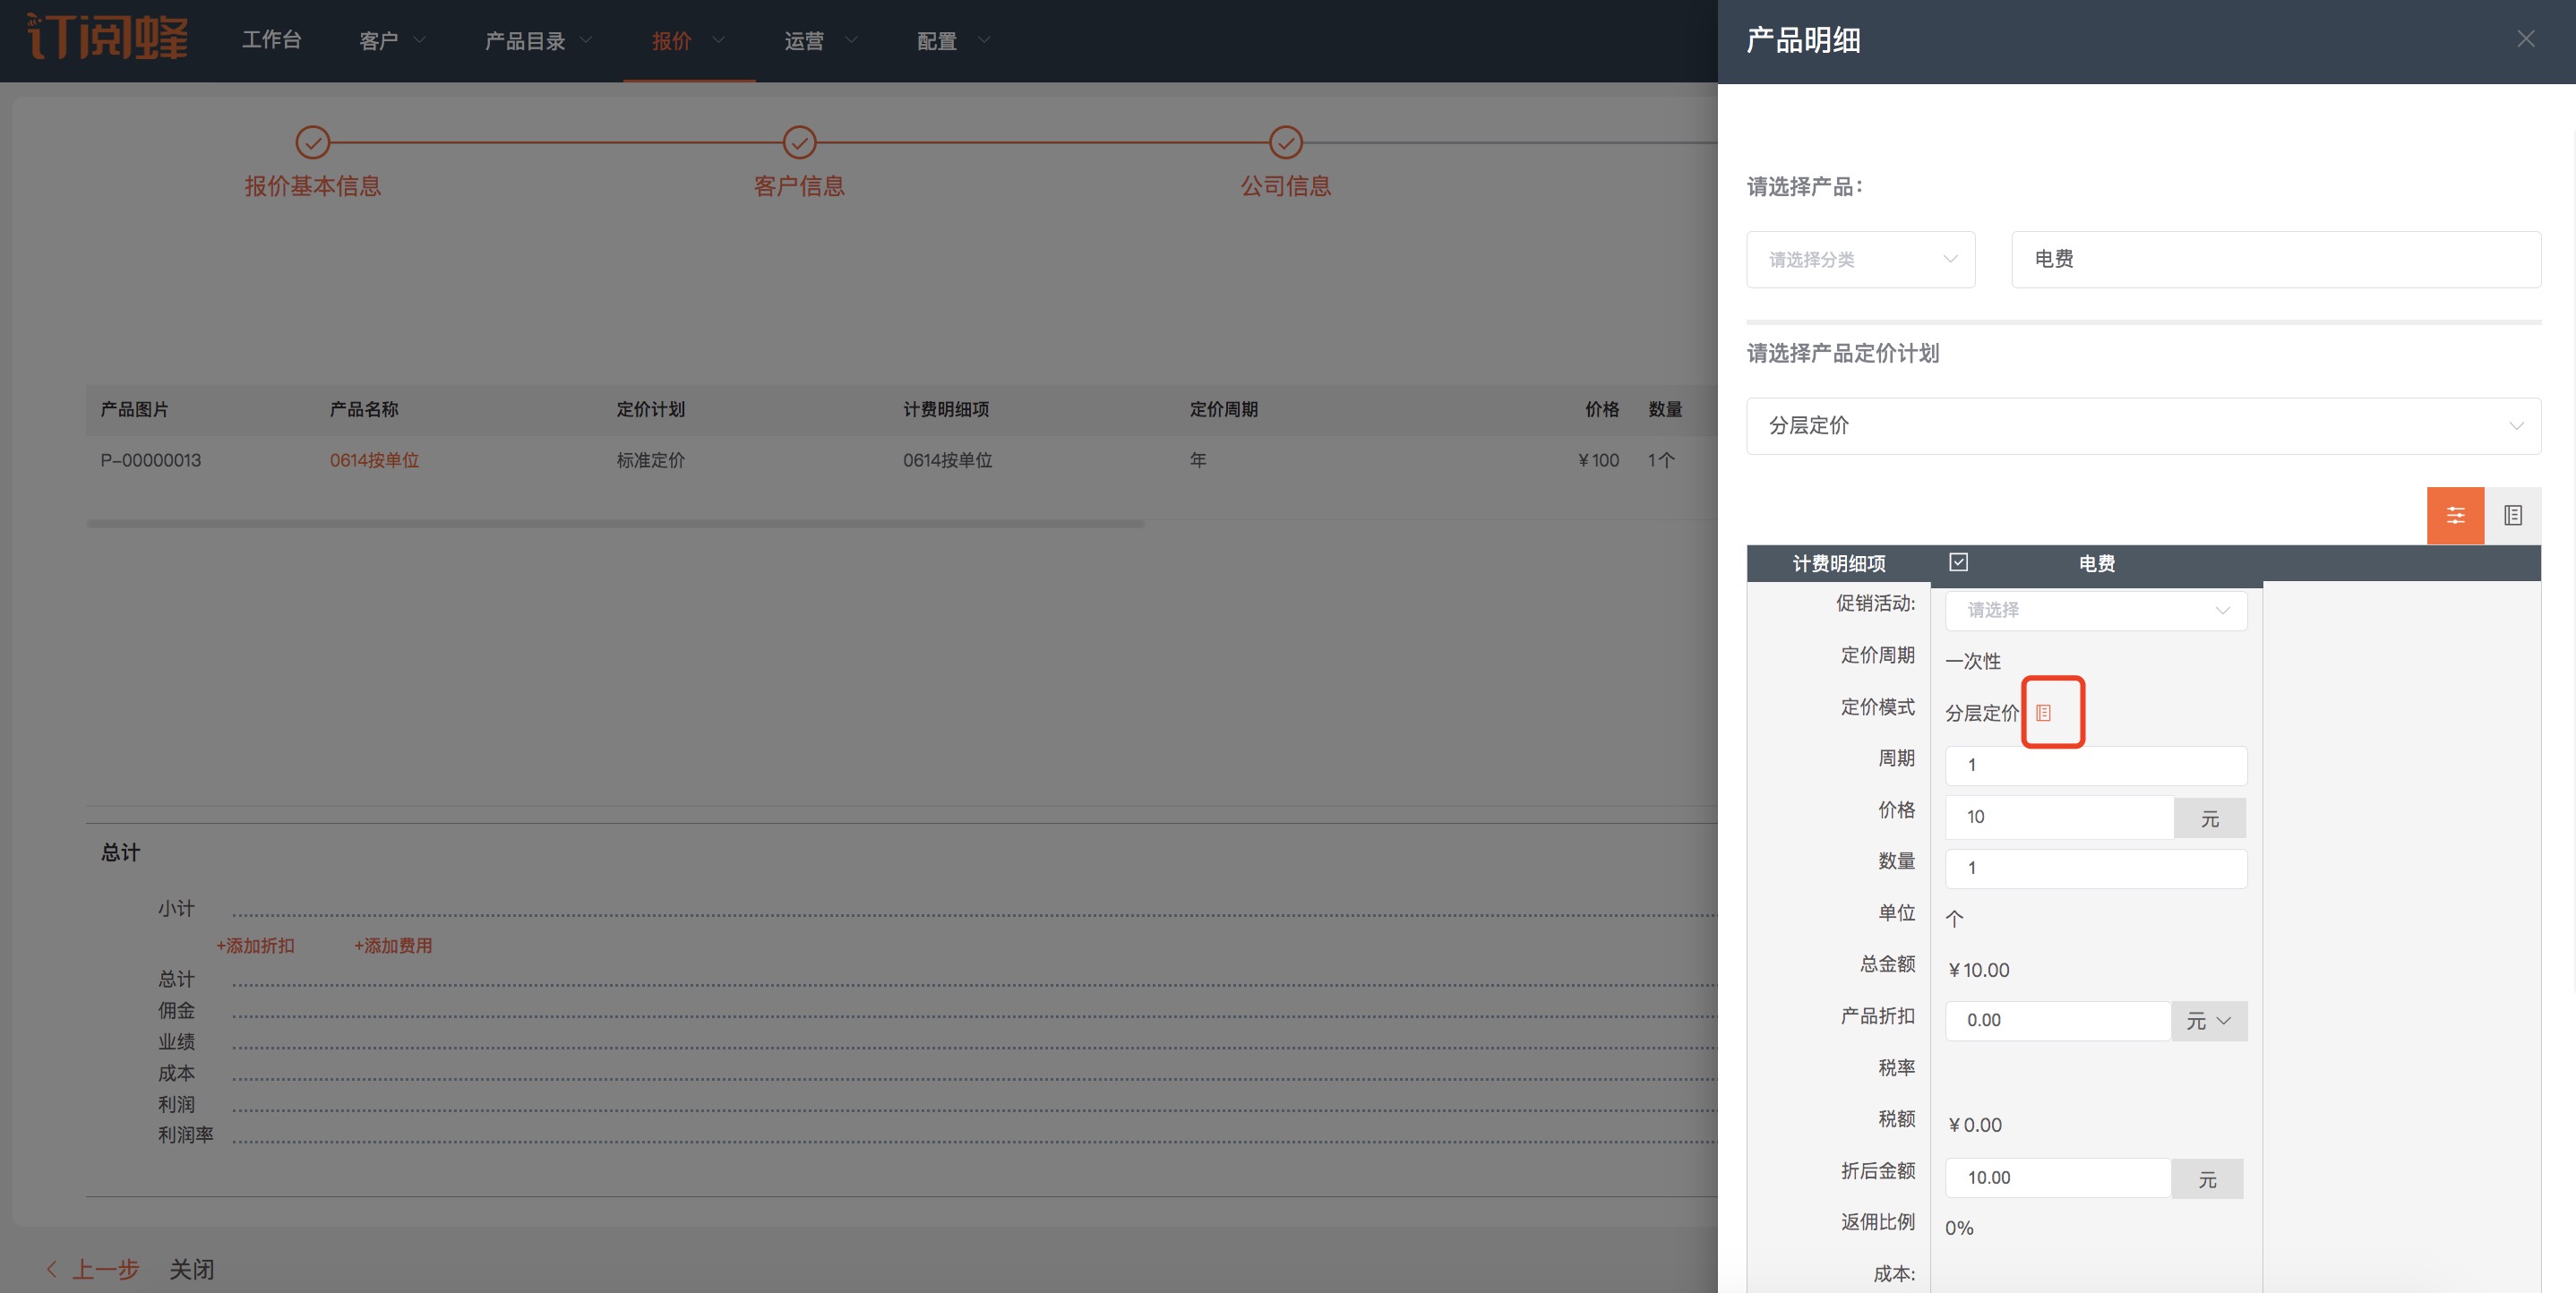Click horizontal scrollbar under product table
Screen dimensions: 2576x1293
pos(614,523)
